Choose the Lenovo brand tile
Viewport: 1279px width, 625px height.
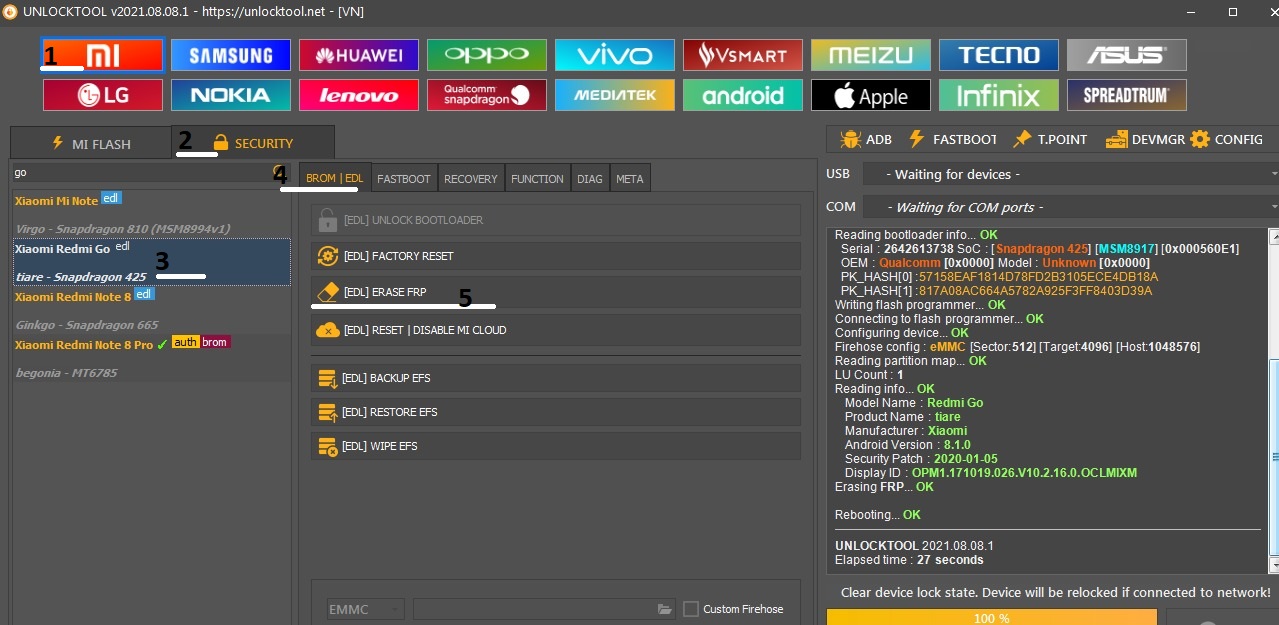click(359, 95)
